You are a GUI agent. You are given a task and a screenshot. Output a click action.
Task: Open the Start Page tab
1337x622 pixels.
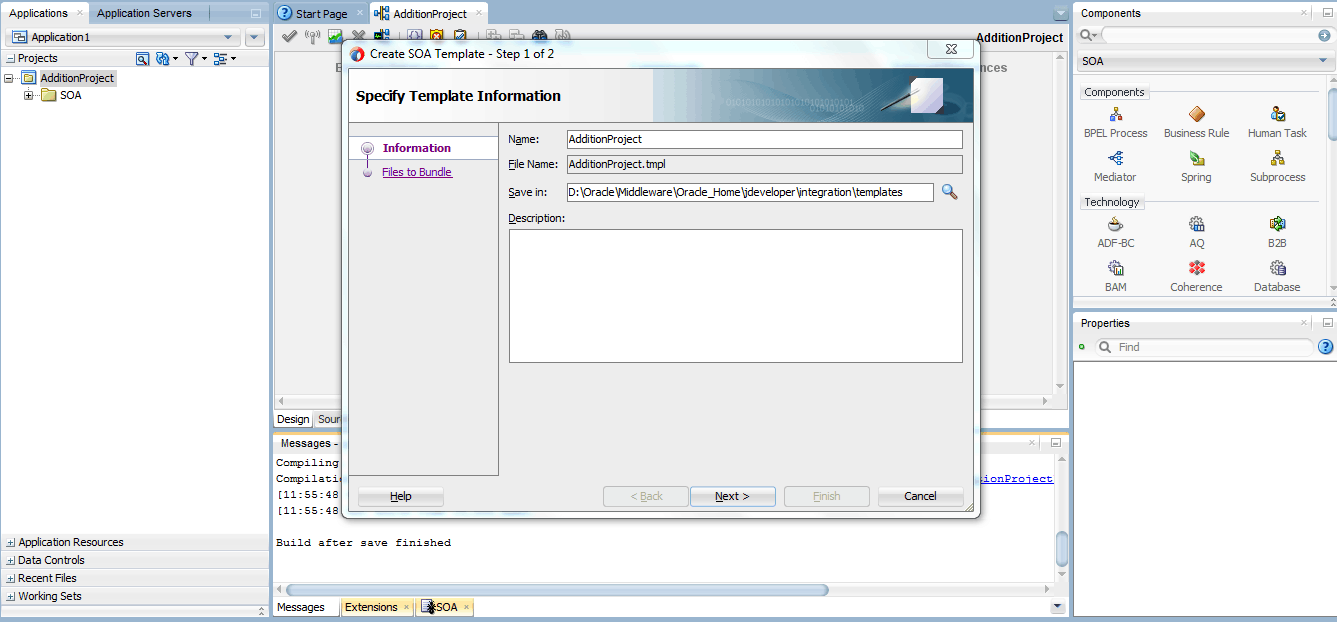[x=321, y=14]
